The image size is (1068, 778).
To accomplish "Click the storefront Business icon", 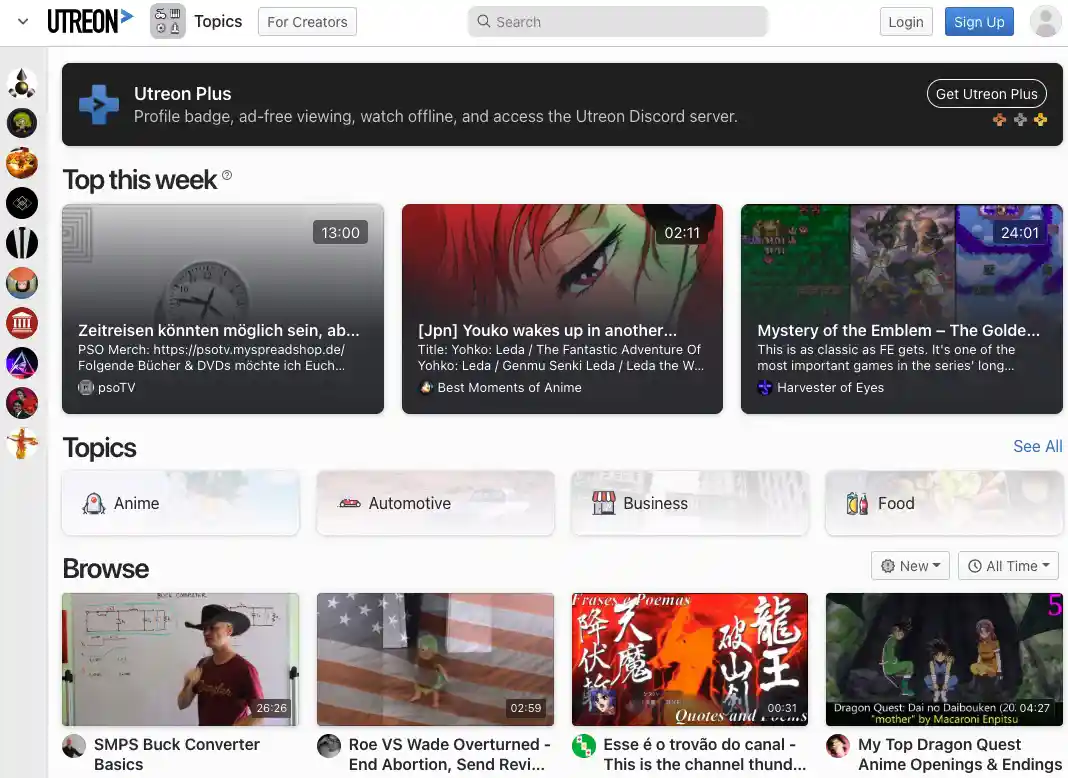I will click(603, 503).
